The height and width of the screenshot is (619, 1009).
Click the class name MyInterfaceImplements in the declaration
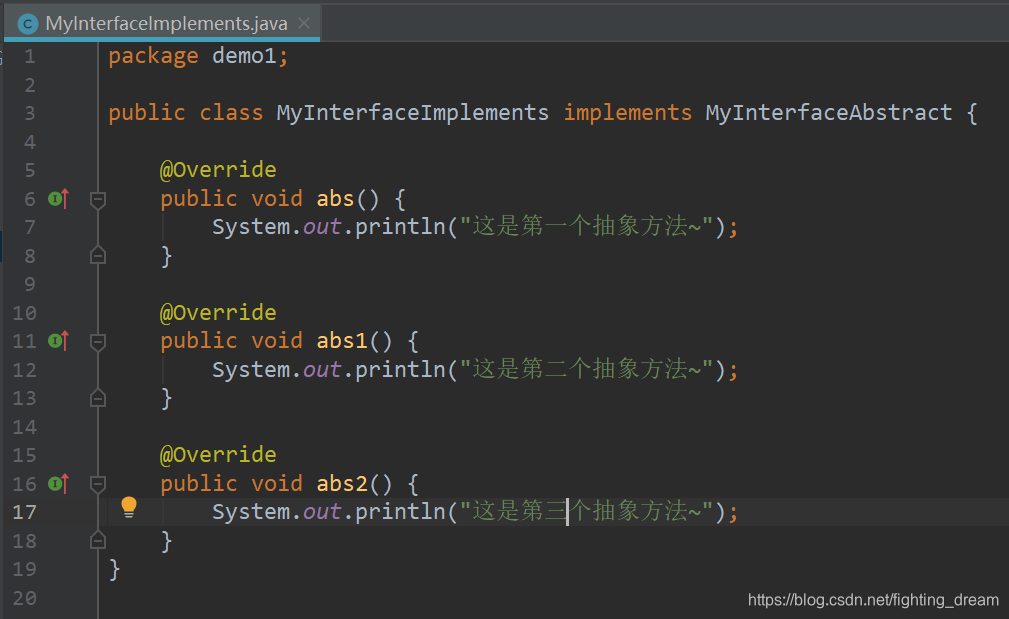click(412, 113)
